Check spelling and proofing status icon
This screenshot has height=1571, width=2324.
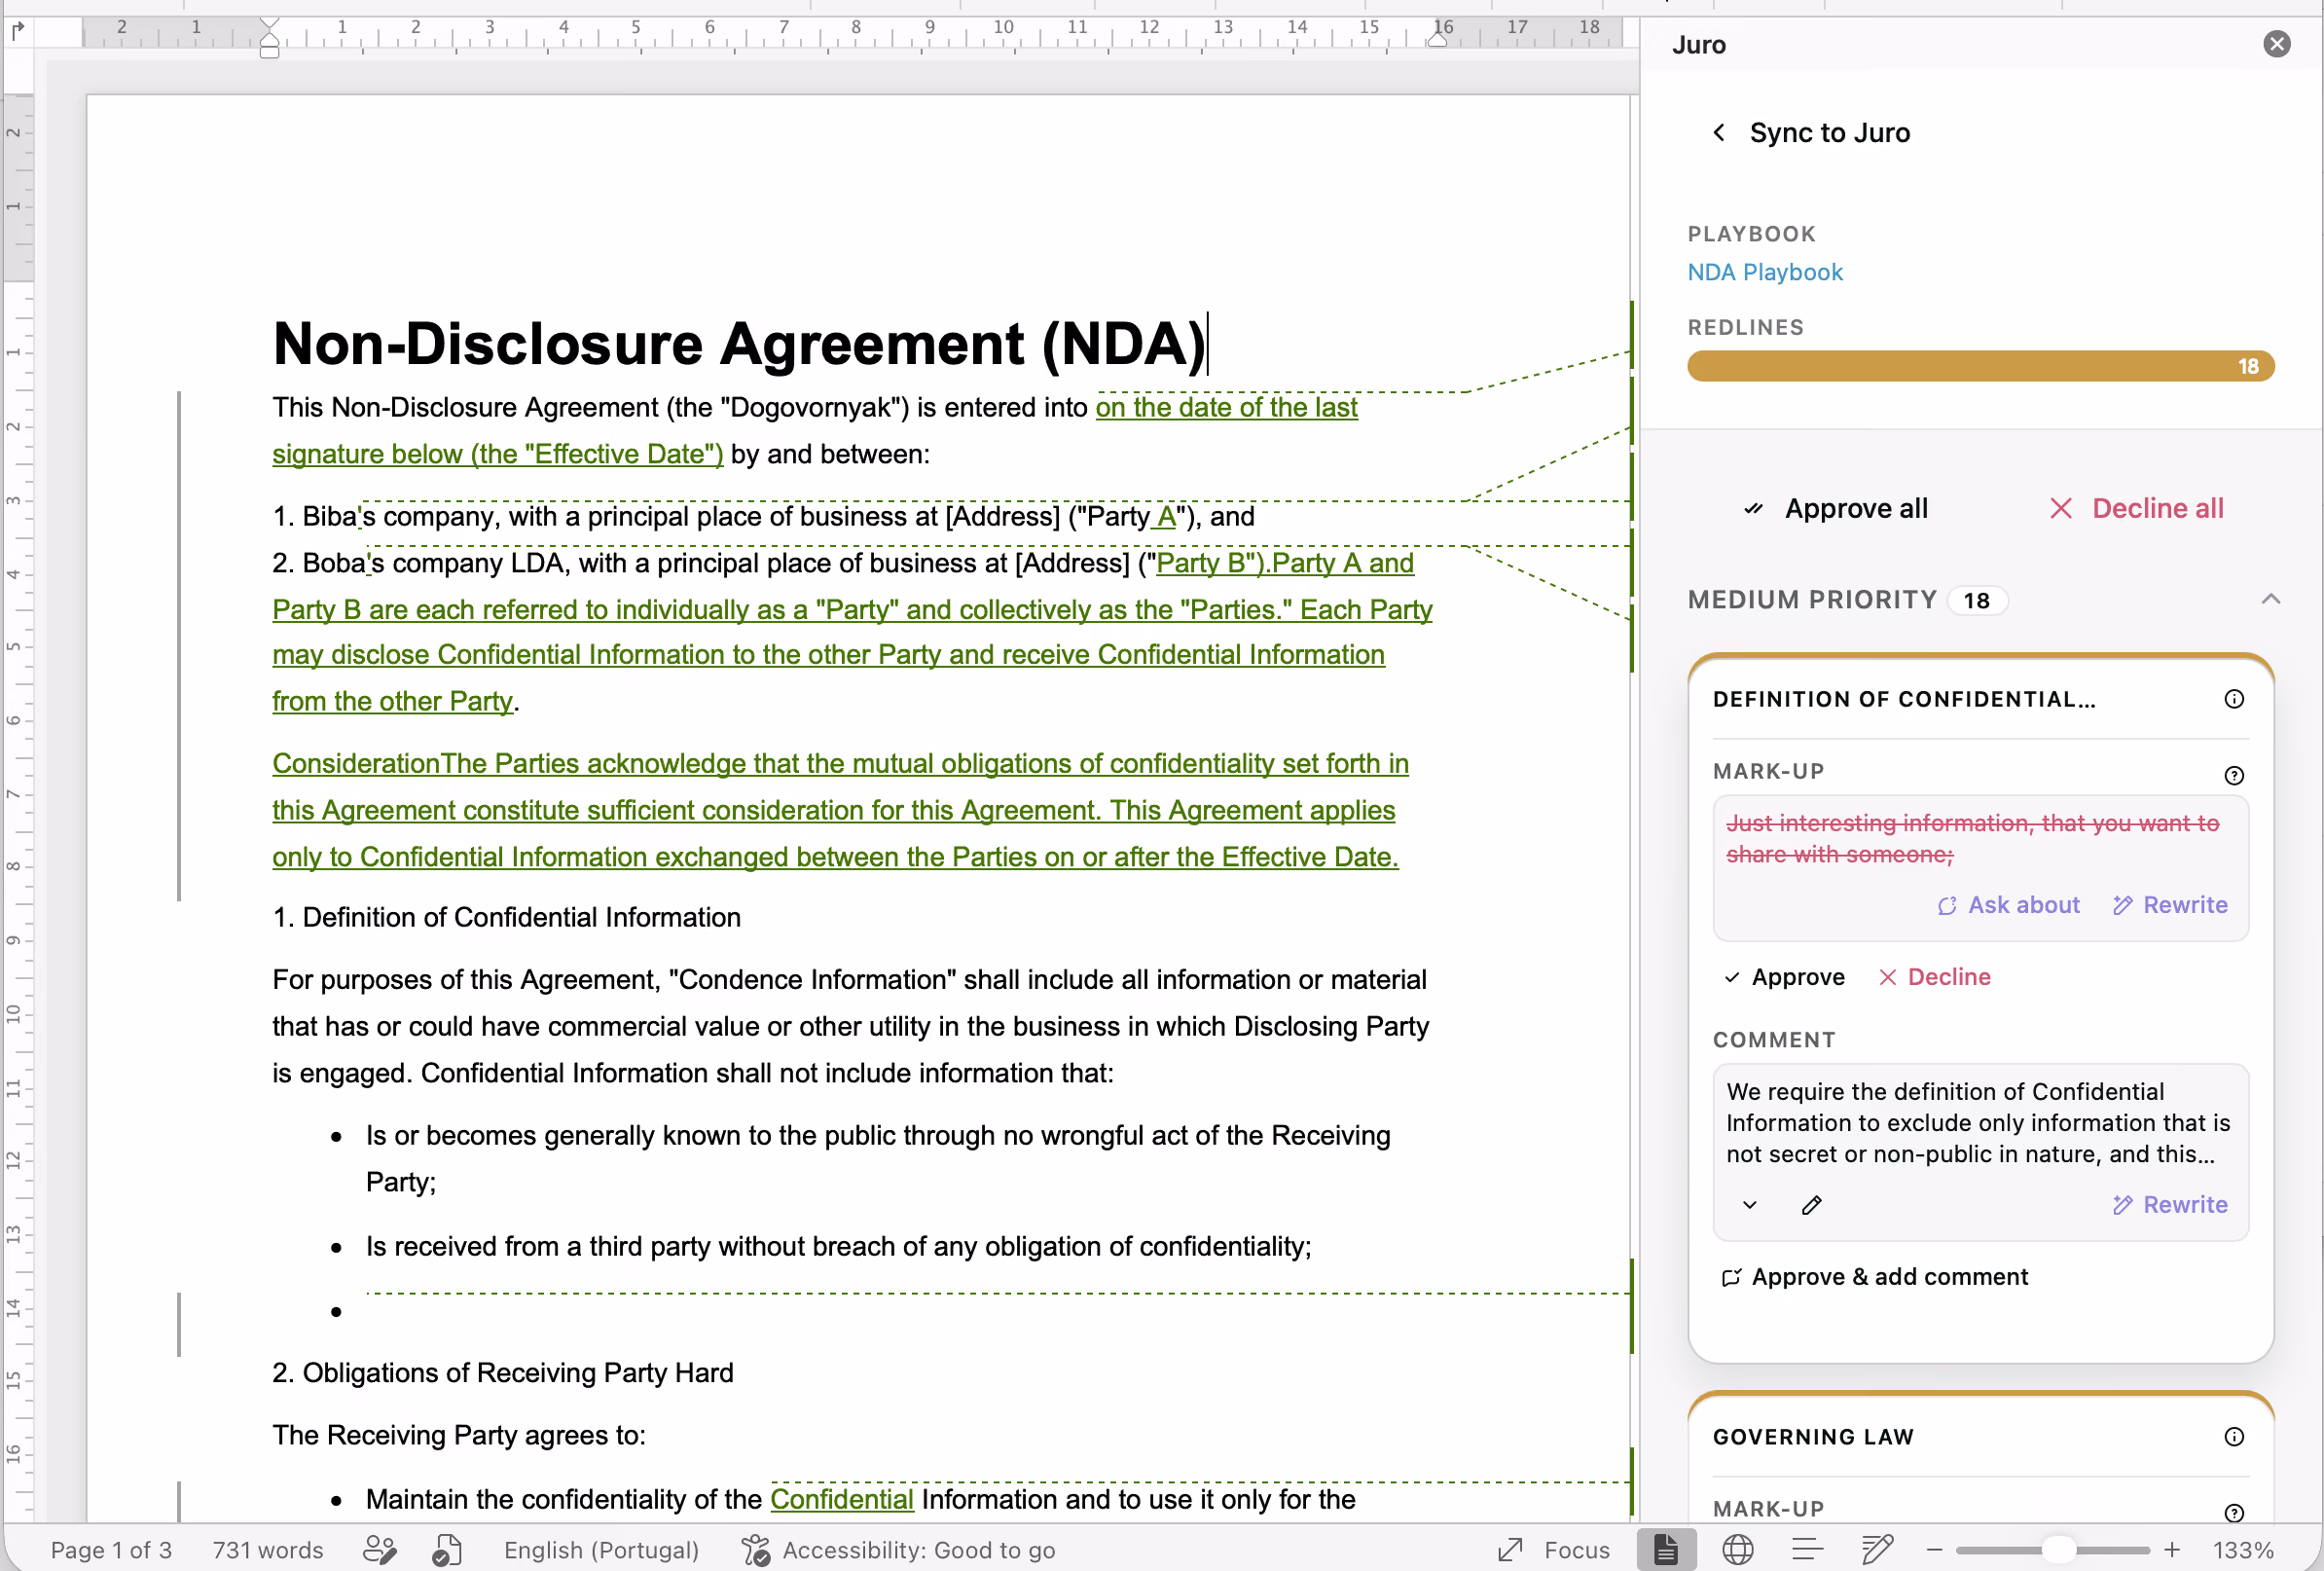(446, 1550)
